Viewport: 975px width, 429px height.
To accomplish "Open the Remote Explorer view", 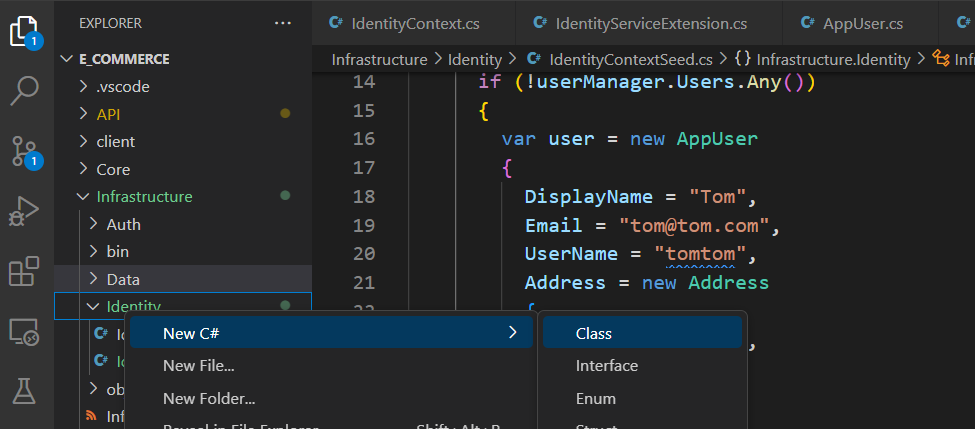I will coord(25,332).
